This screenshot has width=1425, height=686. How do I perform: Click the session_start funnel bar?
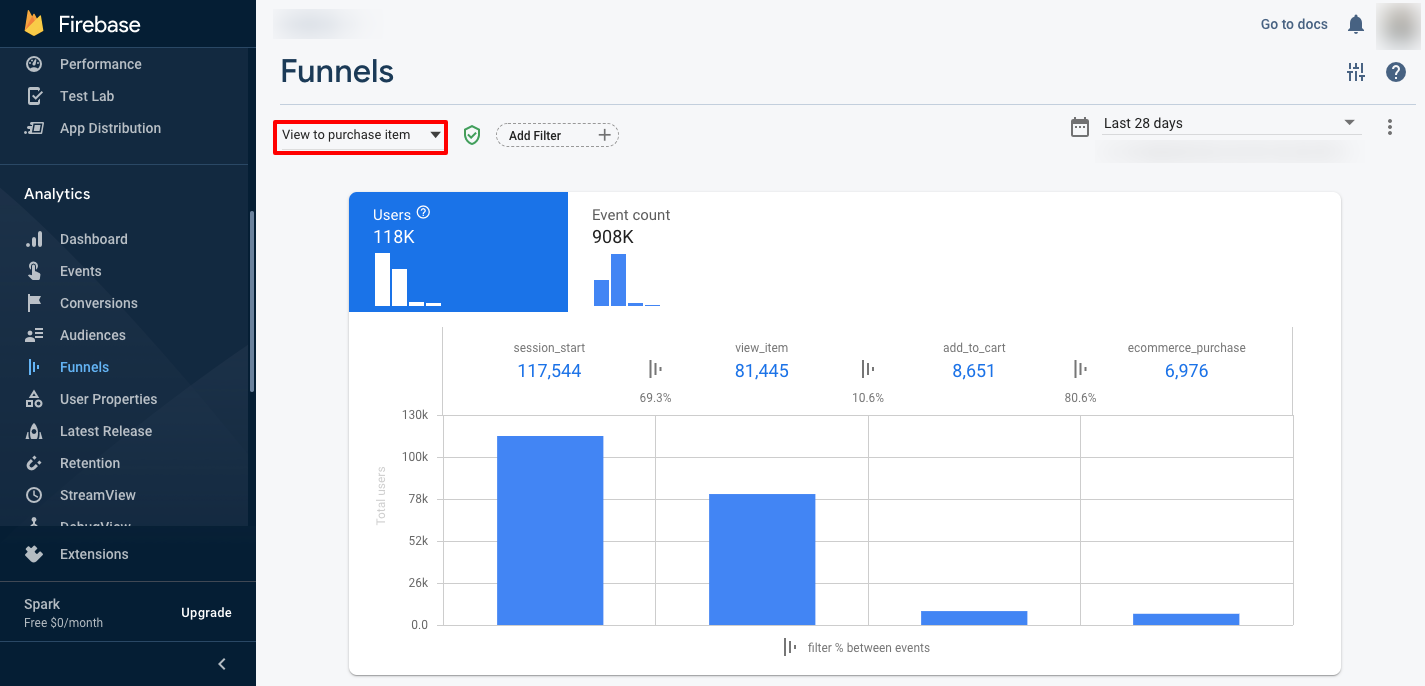coord(550,530)
